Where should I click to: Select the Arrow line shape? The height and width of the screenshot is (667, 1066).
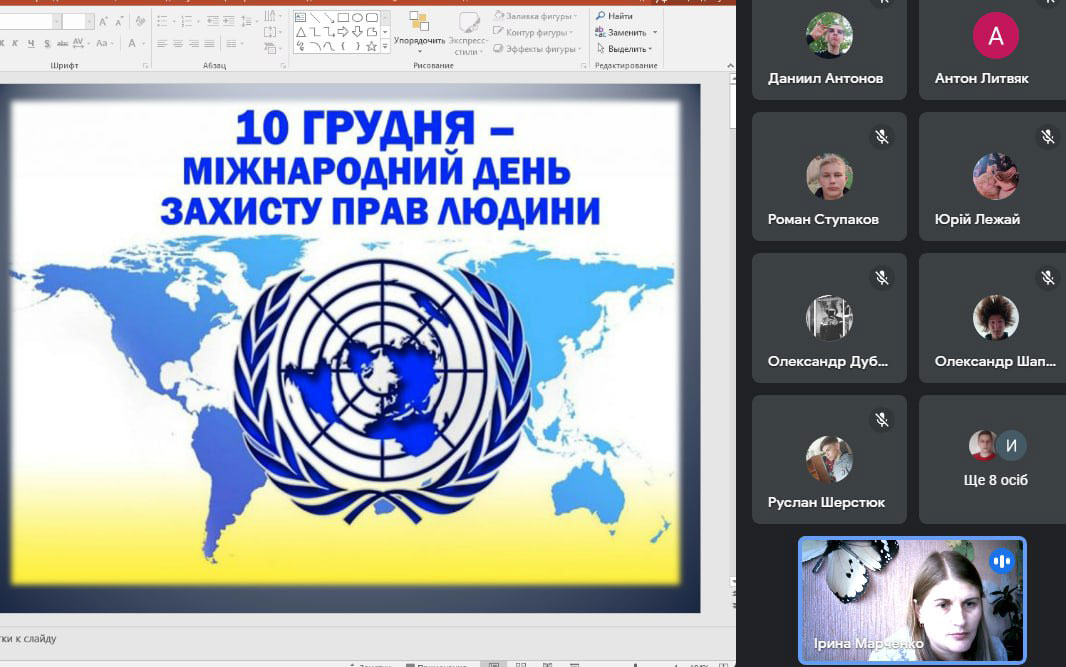329,18
